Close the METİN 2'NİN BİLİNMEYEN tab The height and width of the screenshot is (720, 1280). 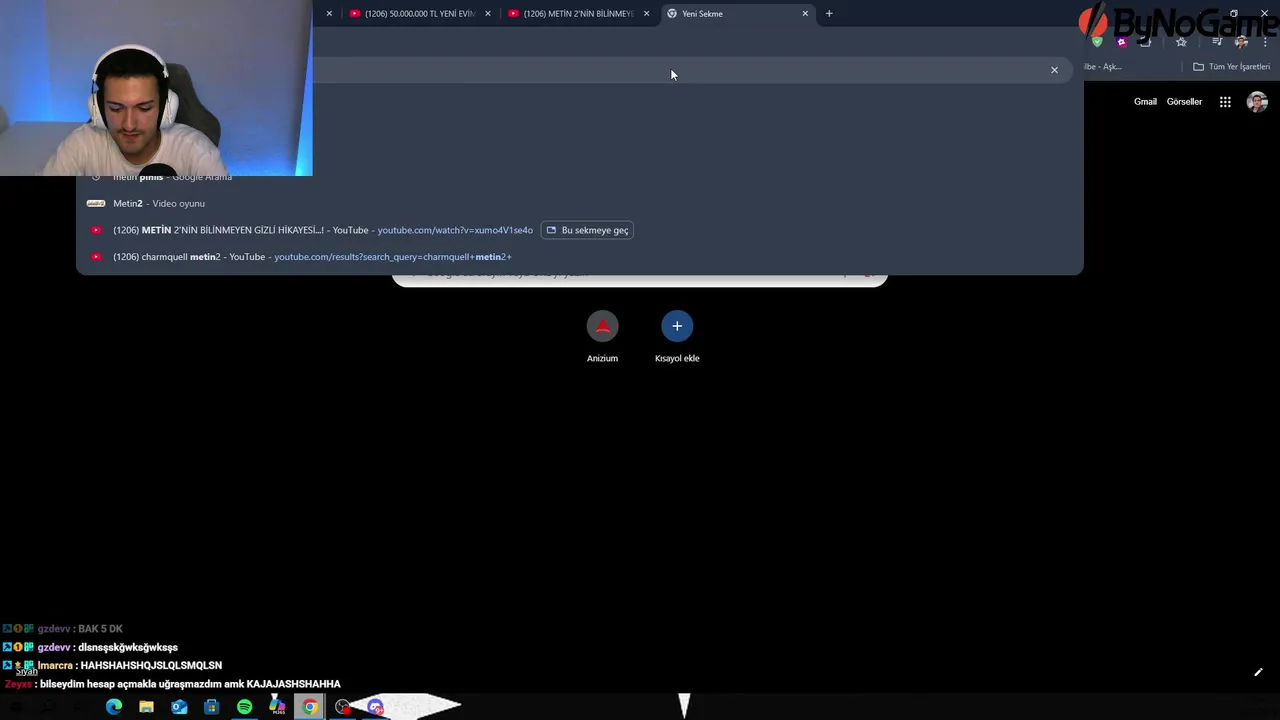pyautogui.click(x=646, y=14)
